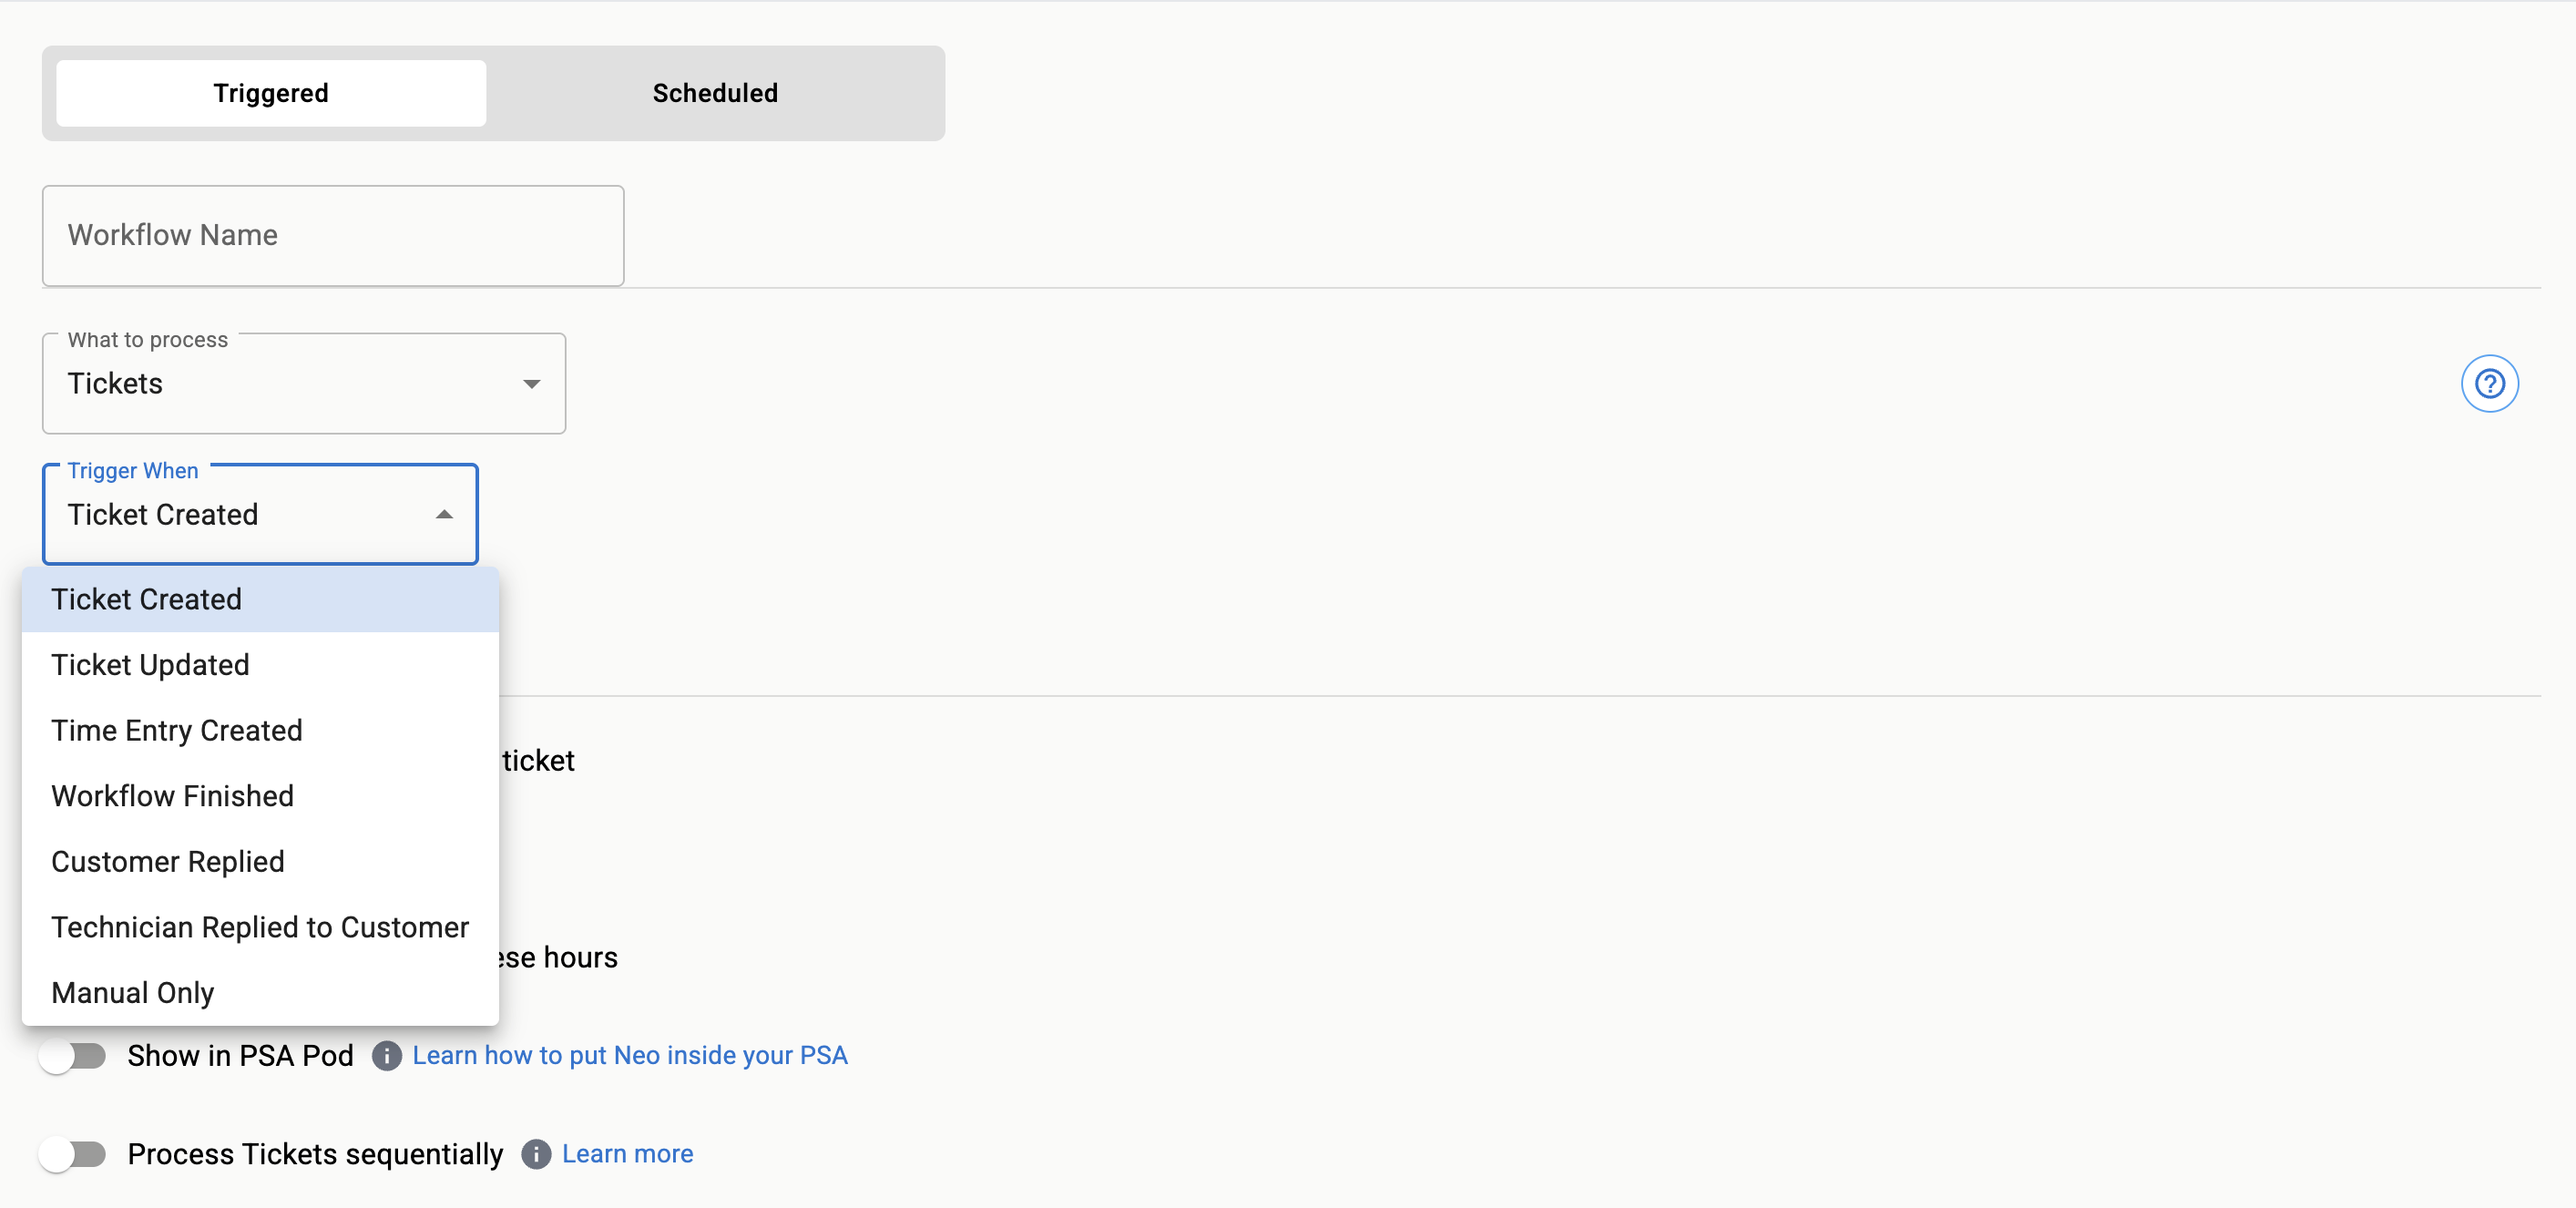
Task: Enable Process Tickets sequentially switch
Action: pos(73,1154)
